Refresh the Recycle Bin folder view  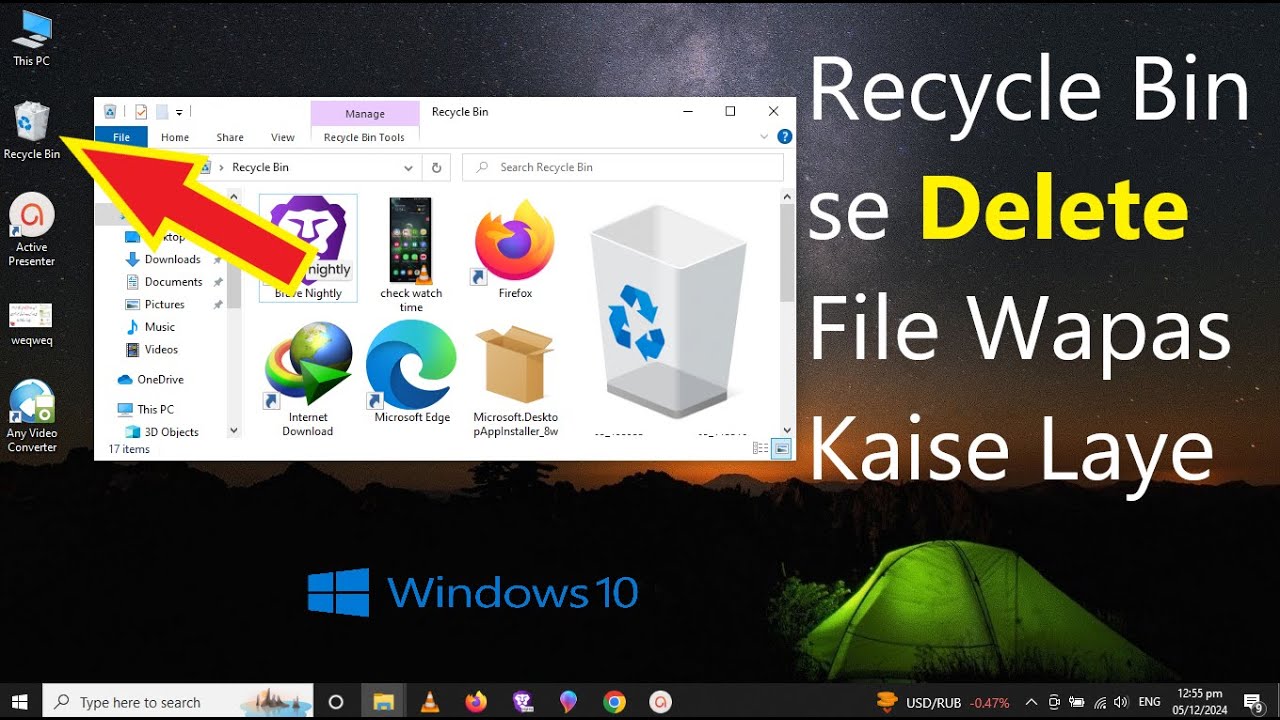point(436,167)
